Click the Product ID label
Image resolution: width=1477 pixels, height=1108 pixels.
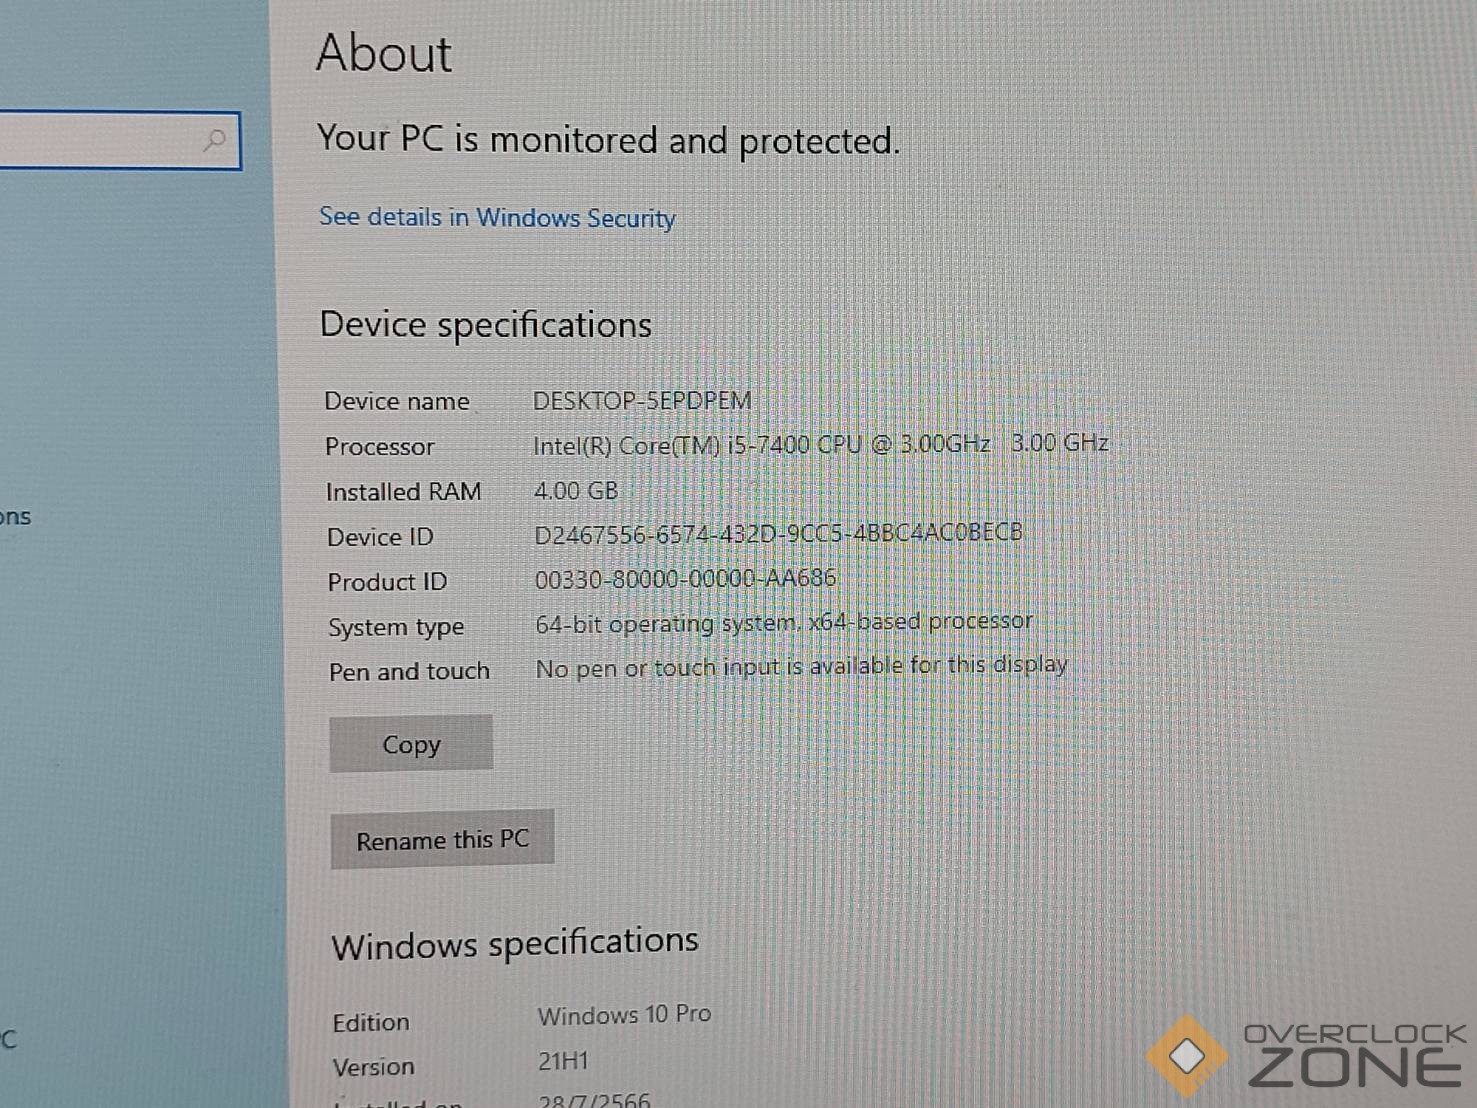tap(387, 582)
